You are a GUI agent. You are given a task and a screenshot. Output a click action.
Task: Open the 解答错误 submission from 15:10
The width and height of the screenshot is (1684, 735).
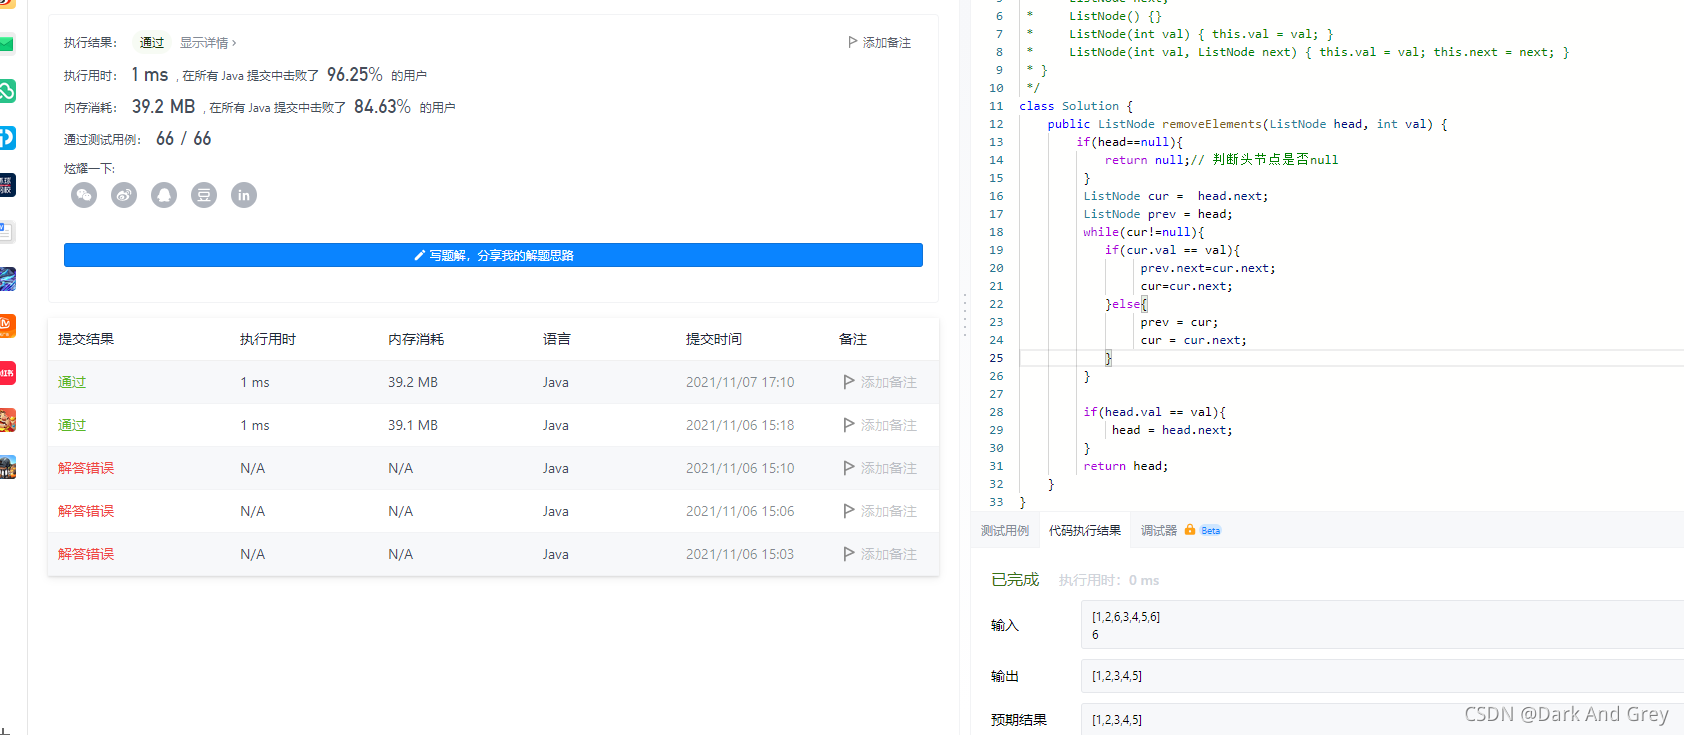(86, 468)
